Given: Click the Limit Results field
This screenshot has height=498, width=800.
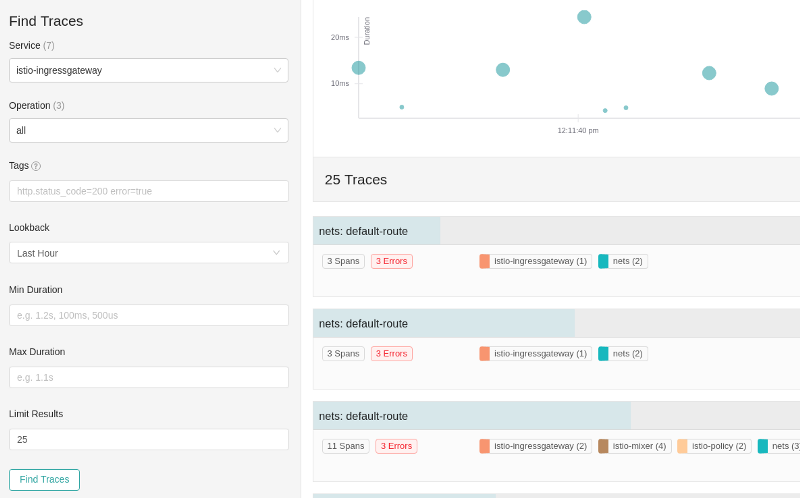Looking at the screenshot, I should point(148,439).
